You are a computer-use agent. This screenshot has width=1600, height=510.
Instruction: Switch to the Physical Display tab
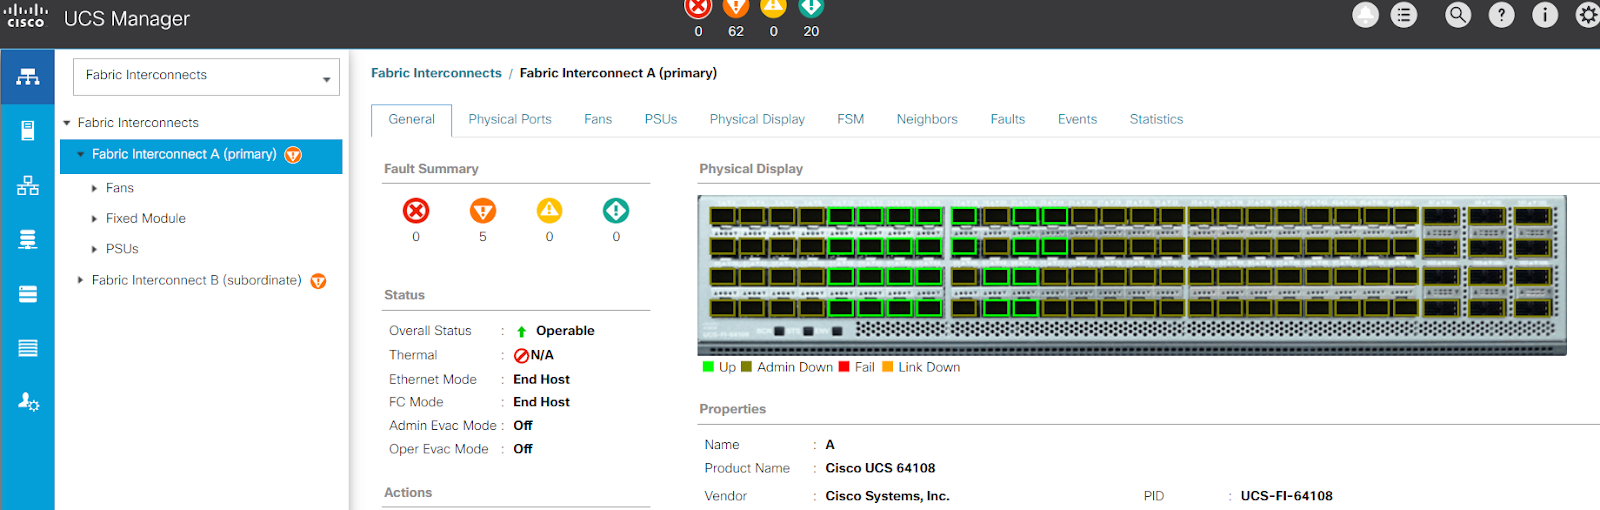tap(757, 119)
